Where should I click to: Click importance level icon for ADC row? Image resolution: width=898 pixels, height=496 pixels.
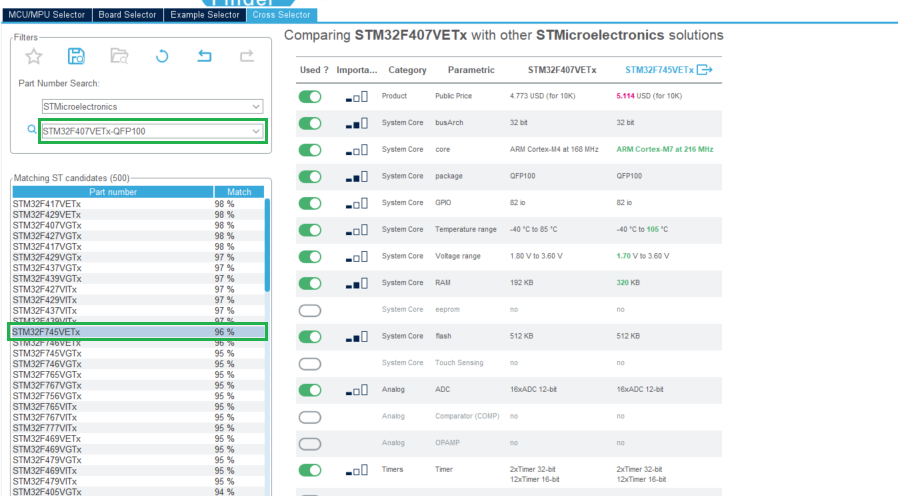pos(357,390)
